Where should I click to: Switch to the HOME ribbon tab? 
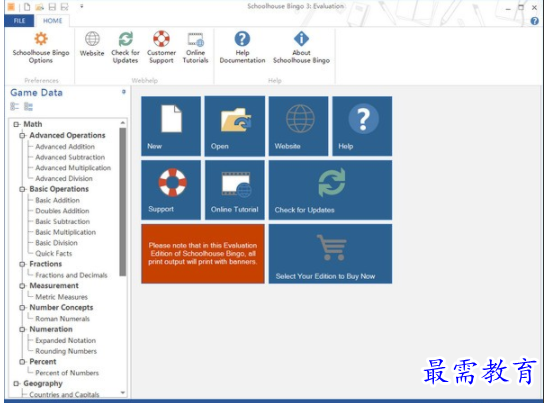click(x=52, y=21)
